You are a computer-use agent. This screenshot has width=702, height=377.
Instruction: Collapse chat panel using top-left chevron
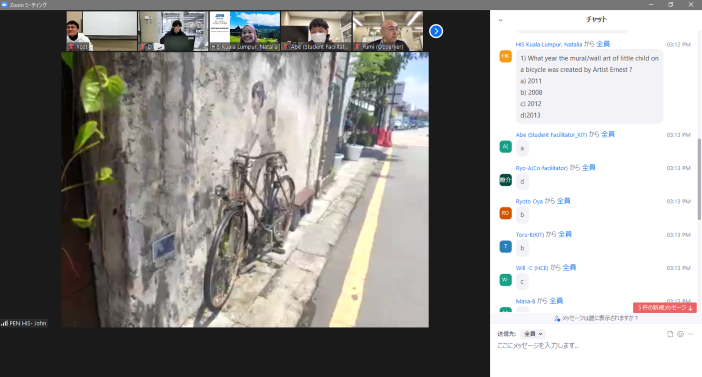(501, 20)
